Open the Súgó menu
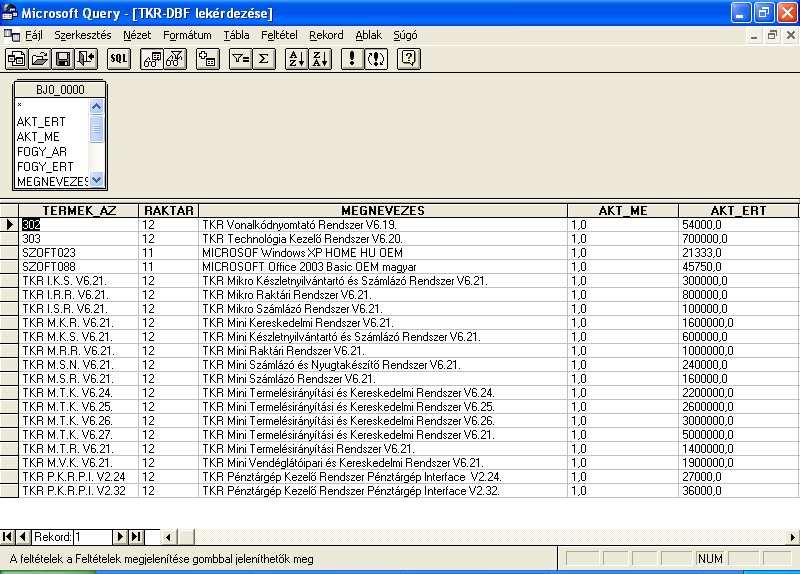The height and width of the screenshot is (574, 800). tap(405, 35)
